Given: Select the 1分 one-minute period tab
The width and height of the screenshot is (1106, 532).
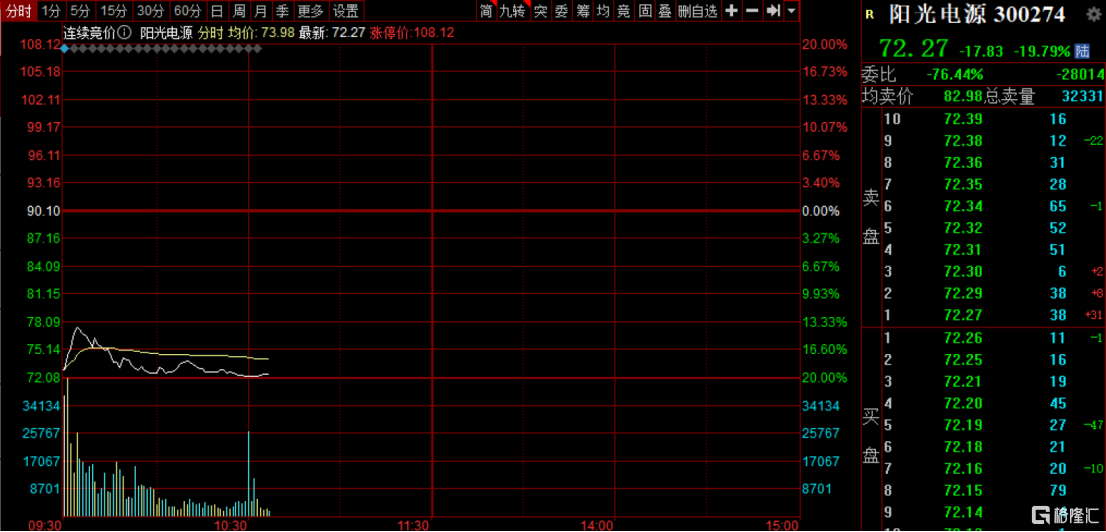Looking at the screenshot, I should pos(51,11).
